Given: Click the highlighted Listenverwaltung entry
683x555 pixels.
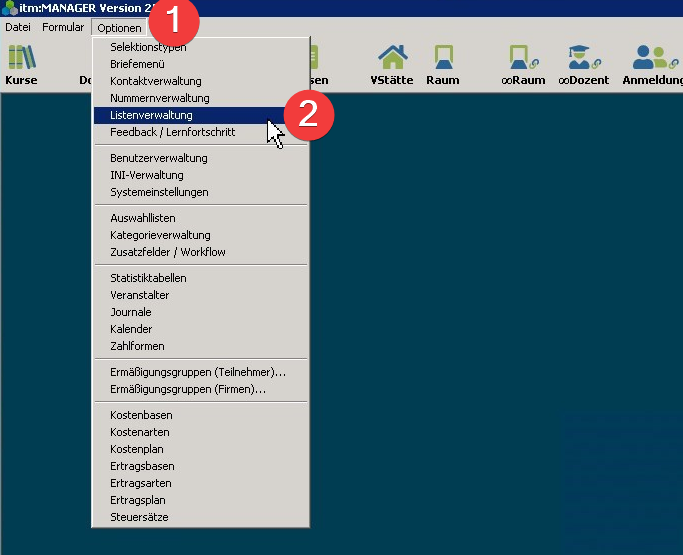Looking at the screenshot, I should (201, 115).
